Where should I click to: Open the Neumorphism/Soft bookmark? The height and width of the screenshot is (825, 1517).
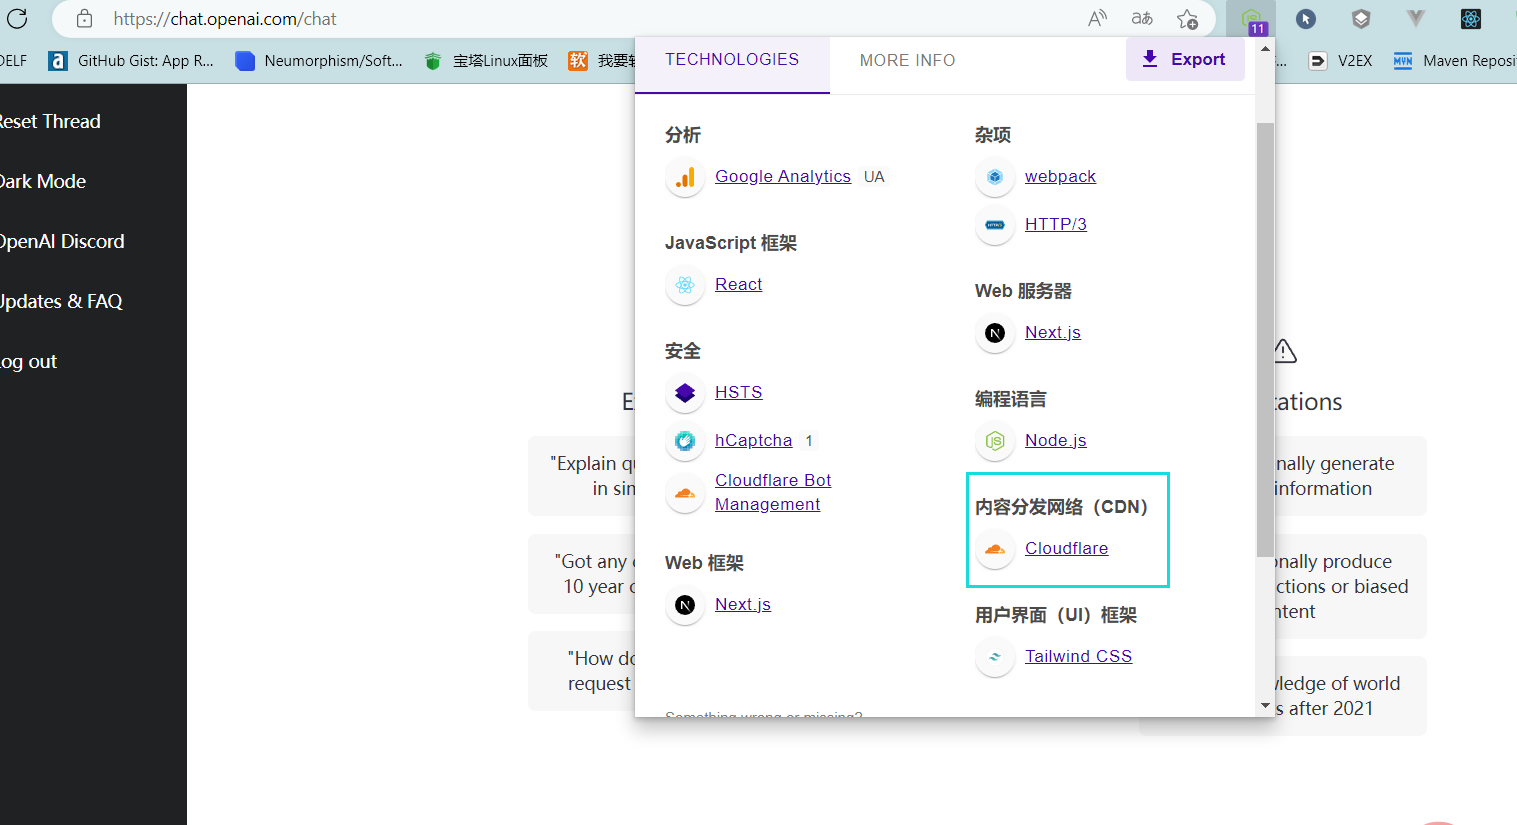coord(319,61)
